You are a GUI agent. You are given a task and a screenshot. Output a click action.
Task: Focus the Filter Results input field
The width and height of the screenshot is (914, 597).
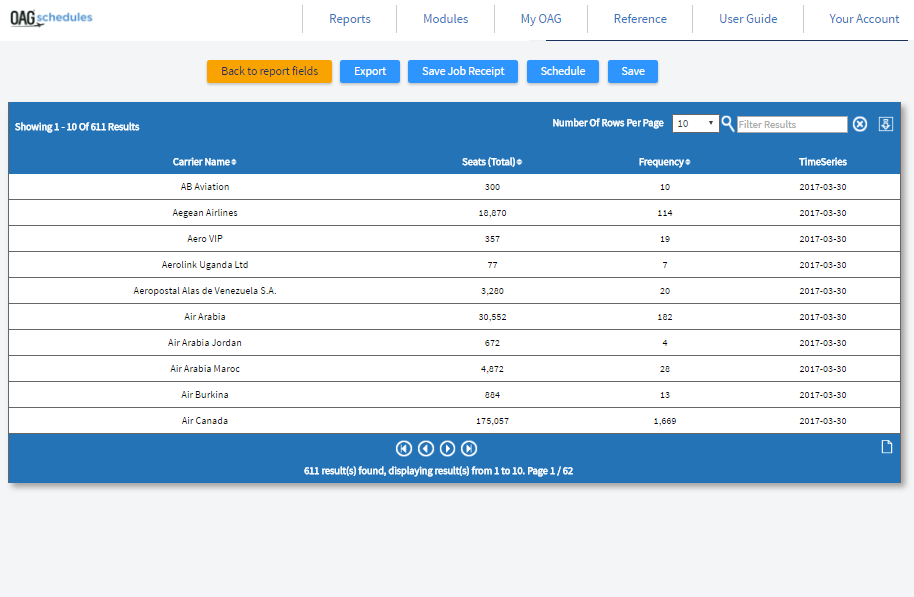point(792,124)
